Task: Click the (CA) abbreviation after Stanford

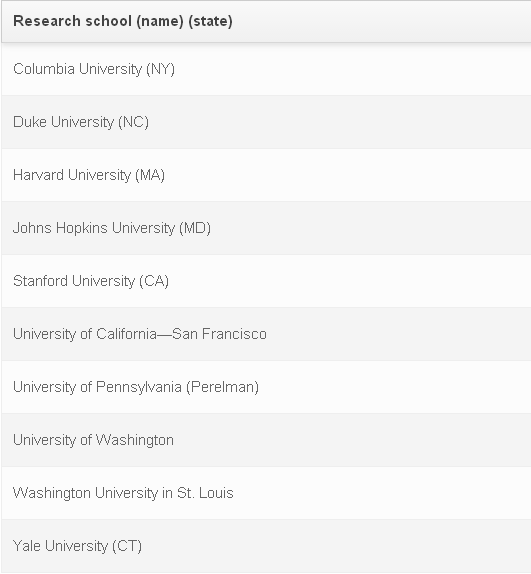Action: click(154, 282)
